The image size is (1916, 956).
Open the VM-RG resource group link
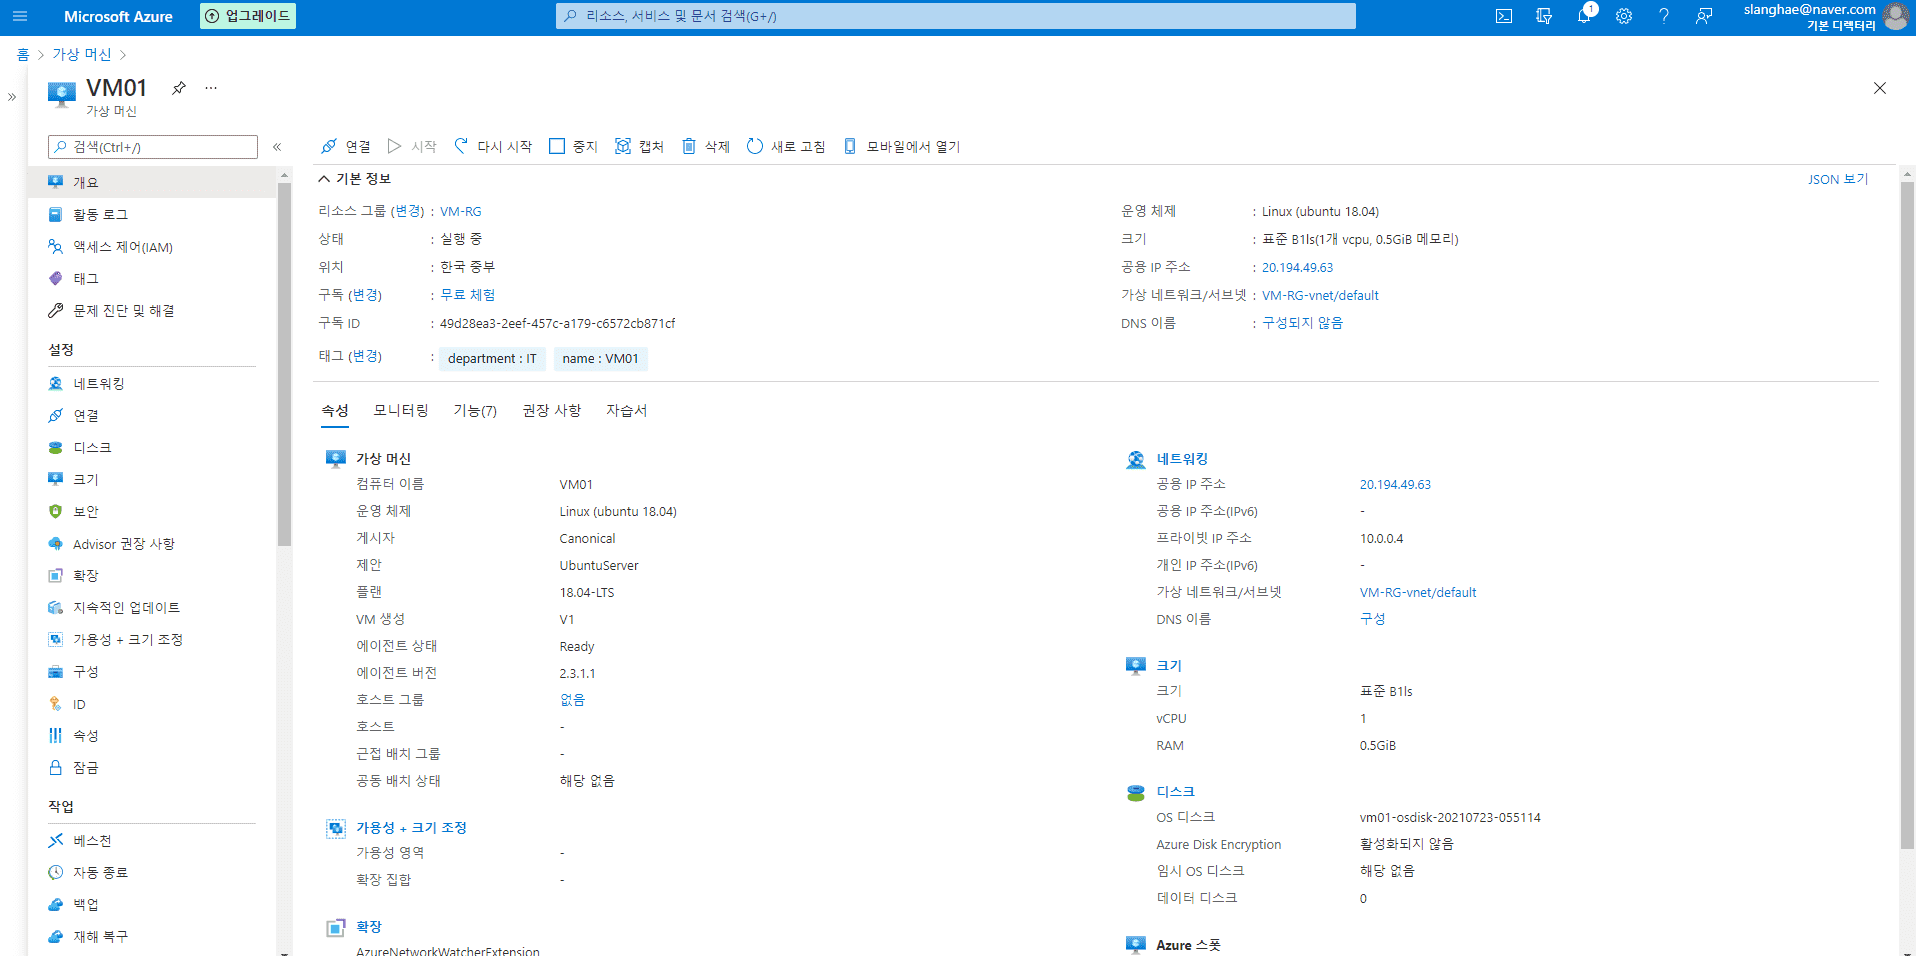click(461, 211)
